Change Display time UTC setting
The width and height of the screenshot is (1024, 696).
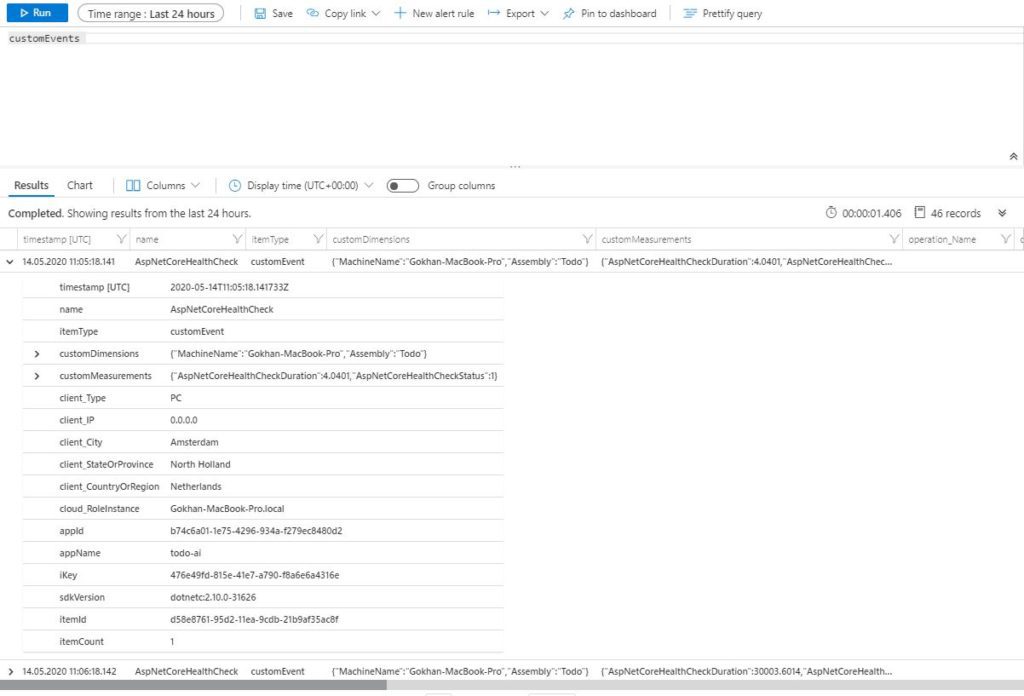pyautogui.click(x=301, y=185)
